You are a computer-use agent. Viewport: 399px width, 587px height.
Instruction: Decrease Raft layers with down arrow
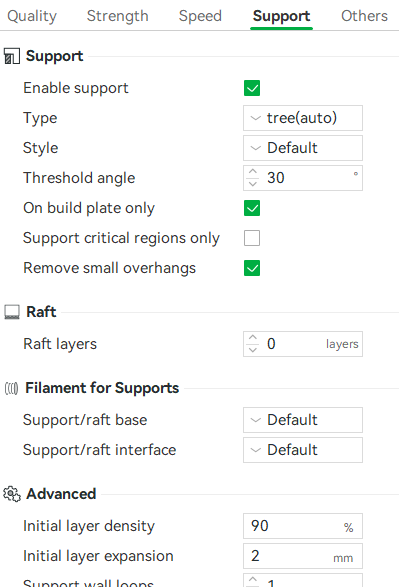coord(253,349)
